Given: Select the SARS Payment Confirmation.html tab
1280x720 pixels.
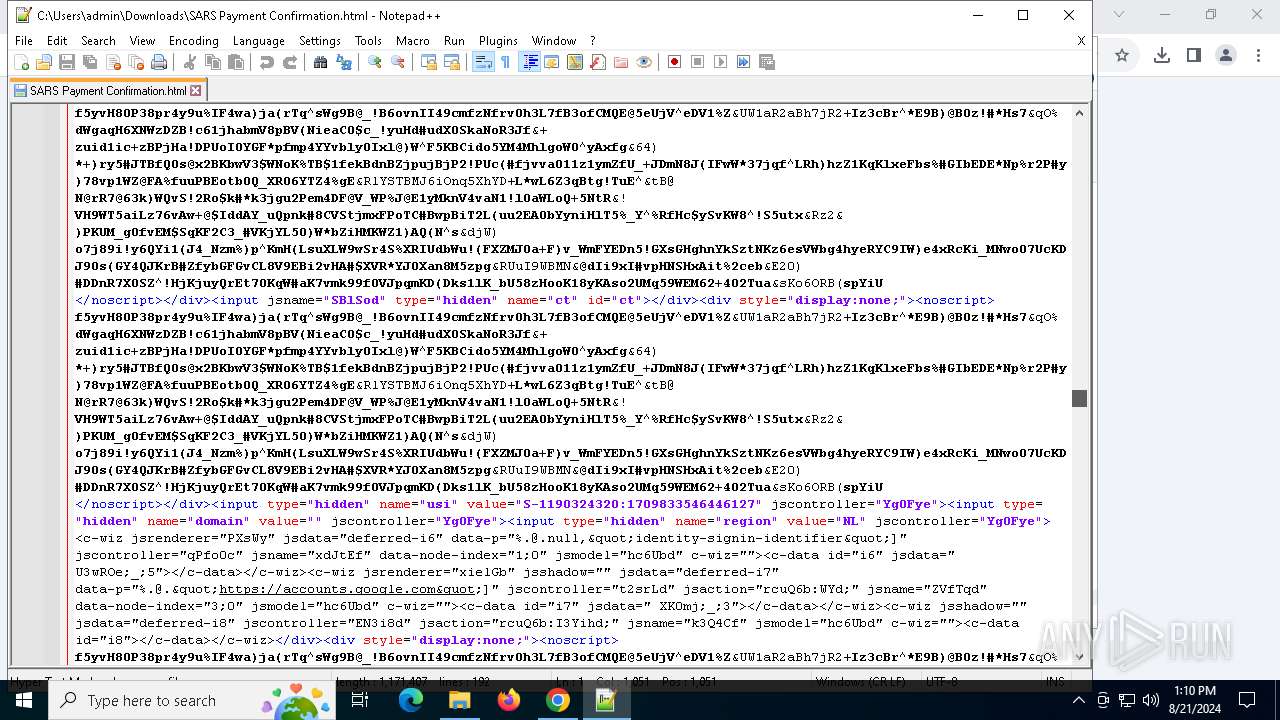Looking at the screenshot, I should coord(108,91).
